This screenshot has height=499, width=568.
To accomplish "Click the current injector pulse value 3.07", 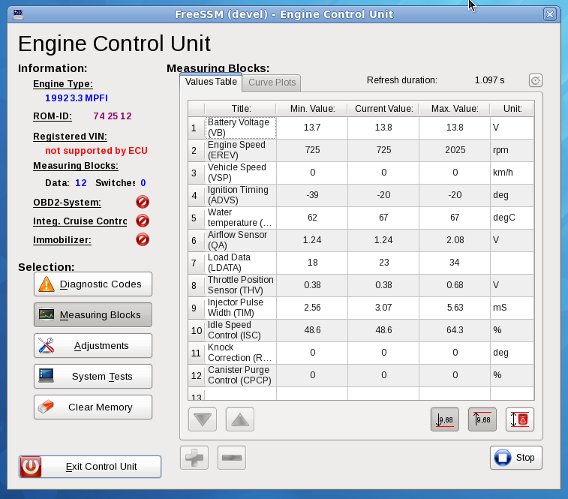I will 384,307.
